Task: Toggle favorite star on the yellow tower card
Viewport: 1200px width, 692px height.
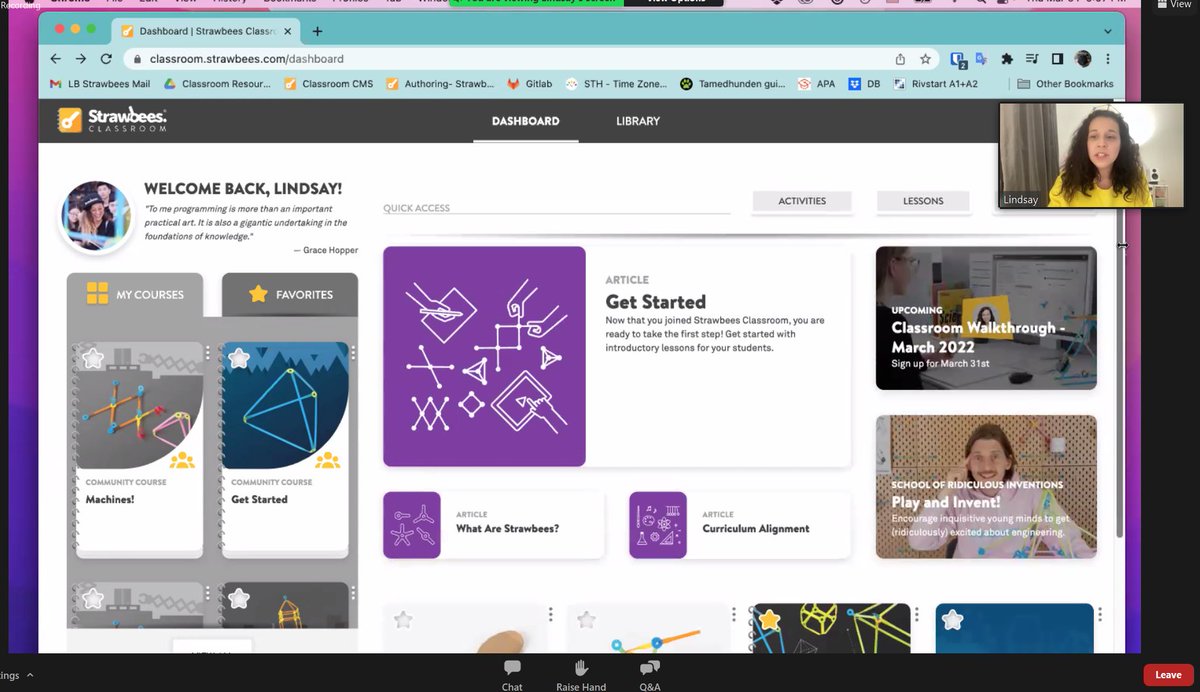Action: (x=239, y=598)
